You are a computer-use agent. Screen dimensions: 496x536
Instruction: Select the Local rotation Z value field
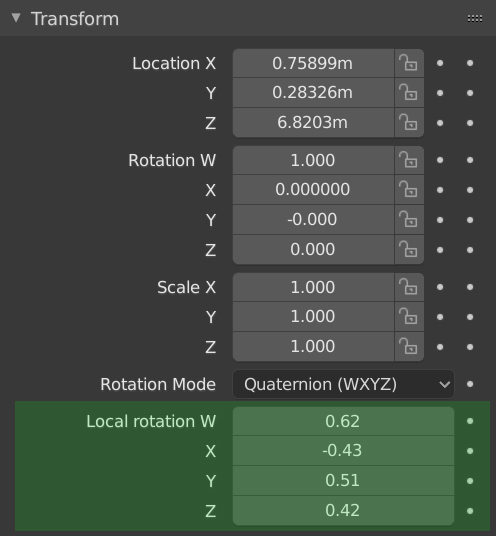(344, 511)
